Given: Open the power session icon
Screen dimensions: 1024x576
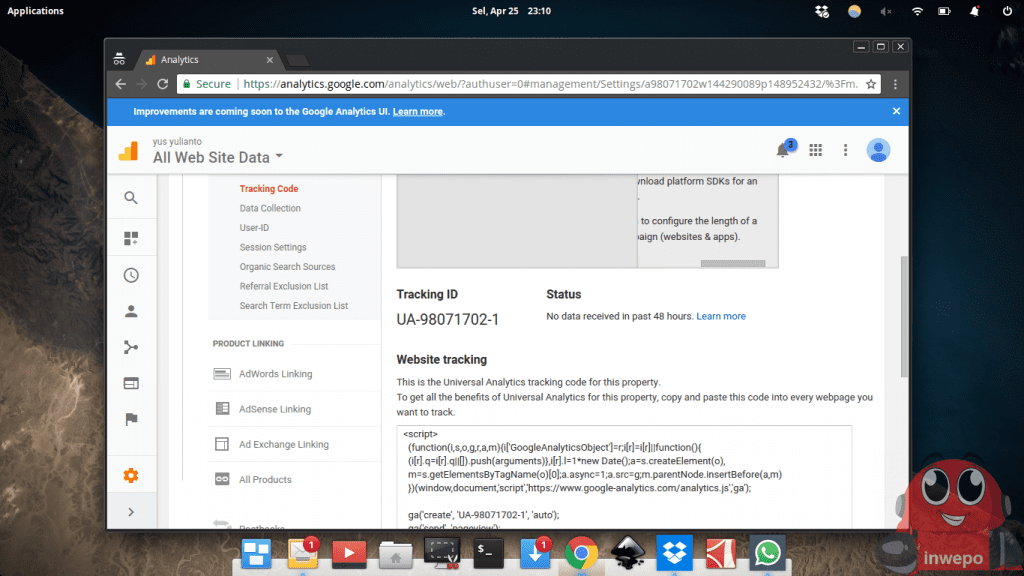Looking at the screenshot, I should 1006,11.
